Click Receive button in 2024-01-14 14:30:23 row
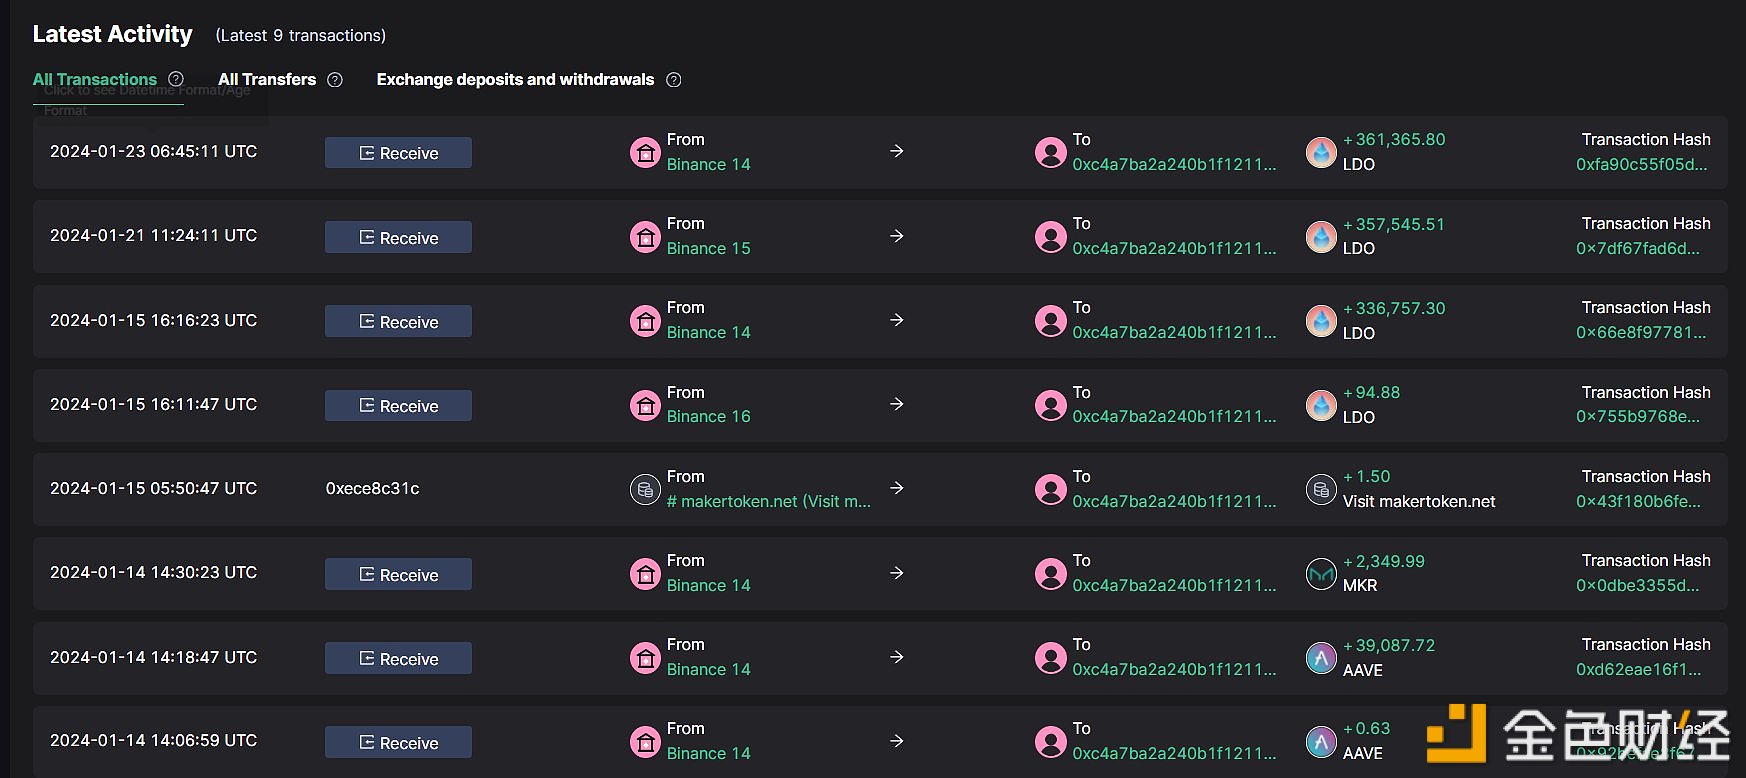Viewport: 1746px width, 778px height. 398,574
